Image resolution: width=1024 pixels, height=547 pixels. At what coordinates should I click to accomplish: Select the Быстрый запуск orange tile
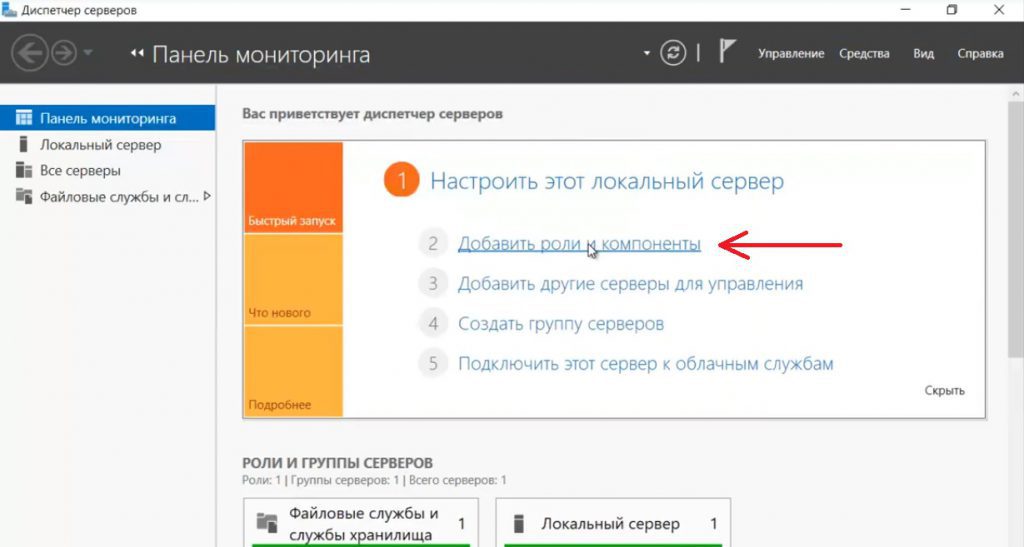point(293,188)
